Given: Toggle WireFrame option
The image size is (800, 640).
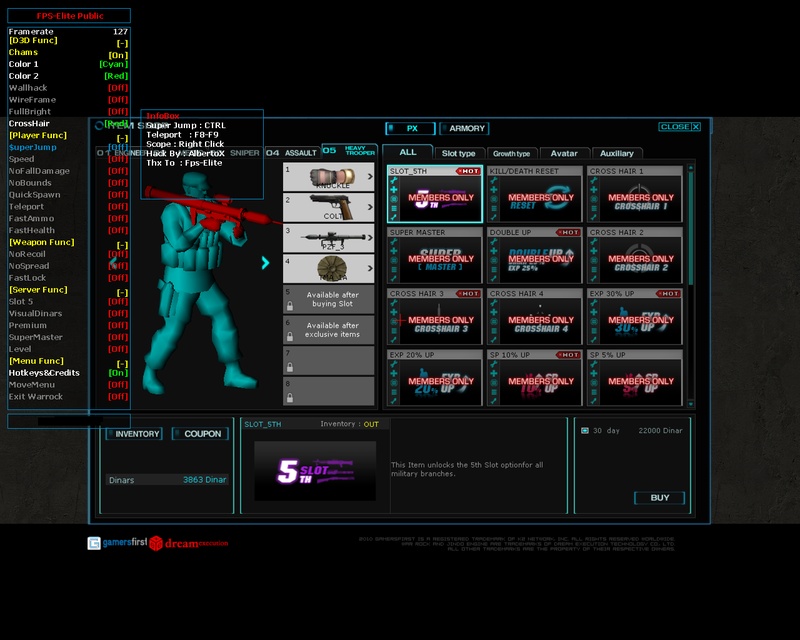Looking at the screenshot, I should click(68, 100).
